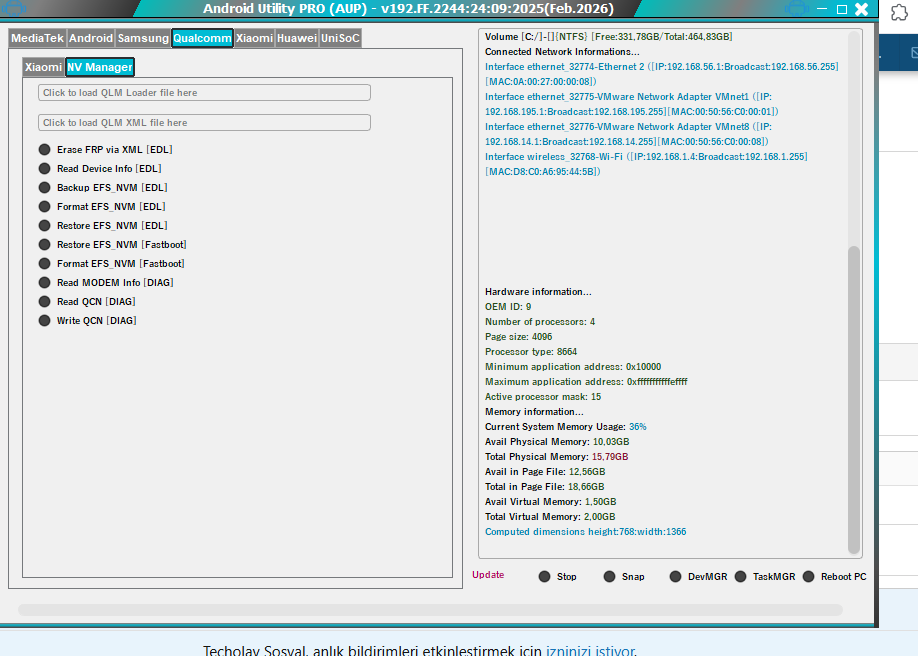Click the VMnet1 interface log line

632,104
